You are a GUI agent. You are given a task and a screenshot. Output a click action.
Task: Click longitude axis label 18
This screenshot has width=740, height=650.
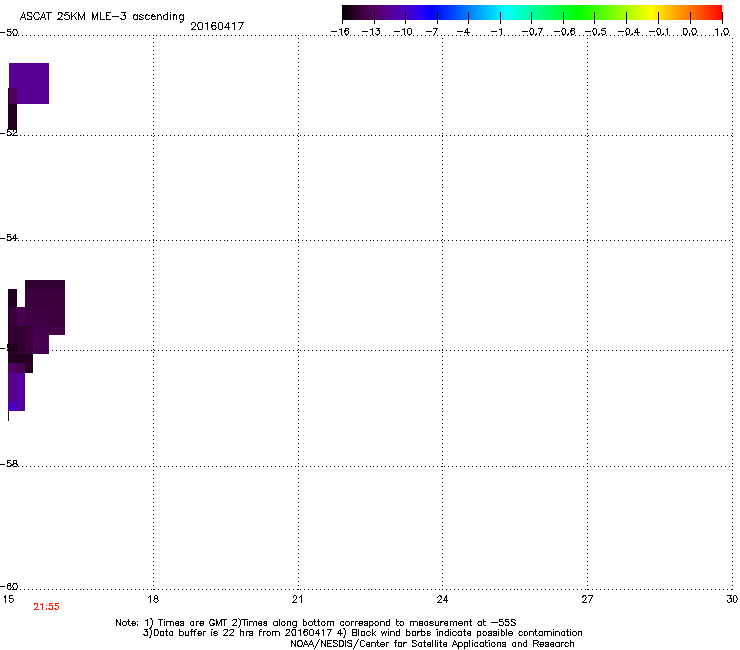coord(153,599)
